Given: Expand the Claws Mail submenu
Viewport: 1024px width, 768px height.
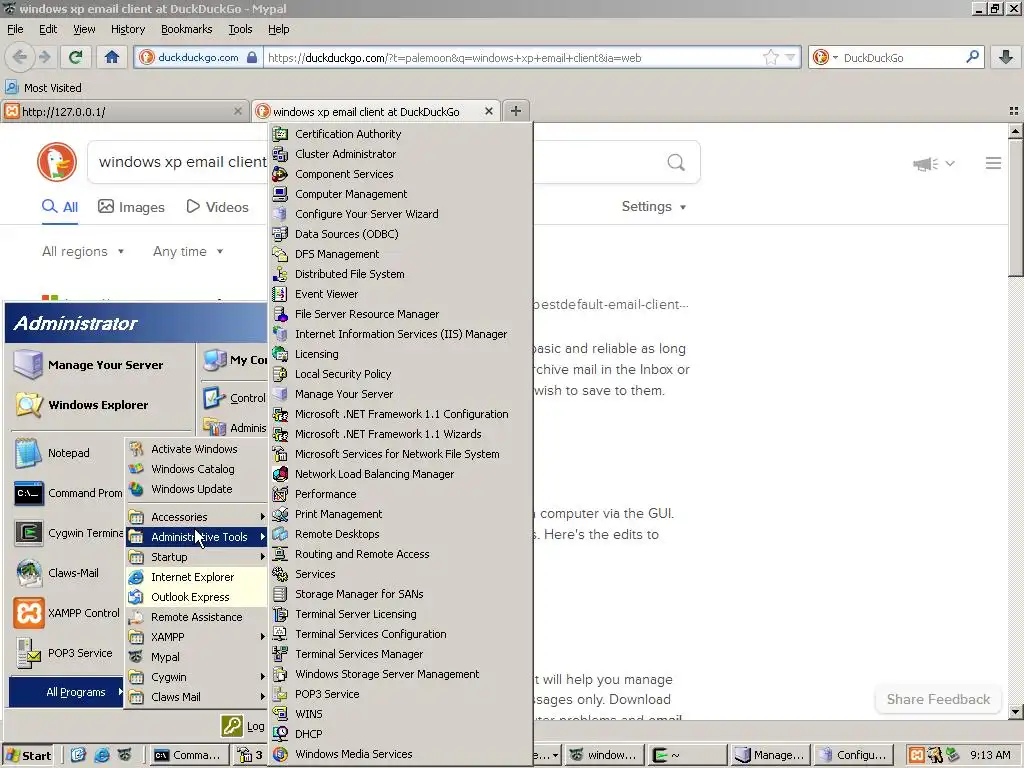Looking at the screenshot, I should (197, 697).
